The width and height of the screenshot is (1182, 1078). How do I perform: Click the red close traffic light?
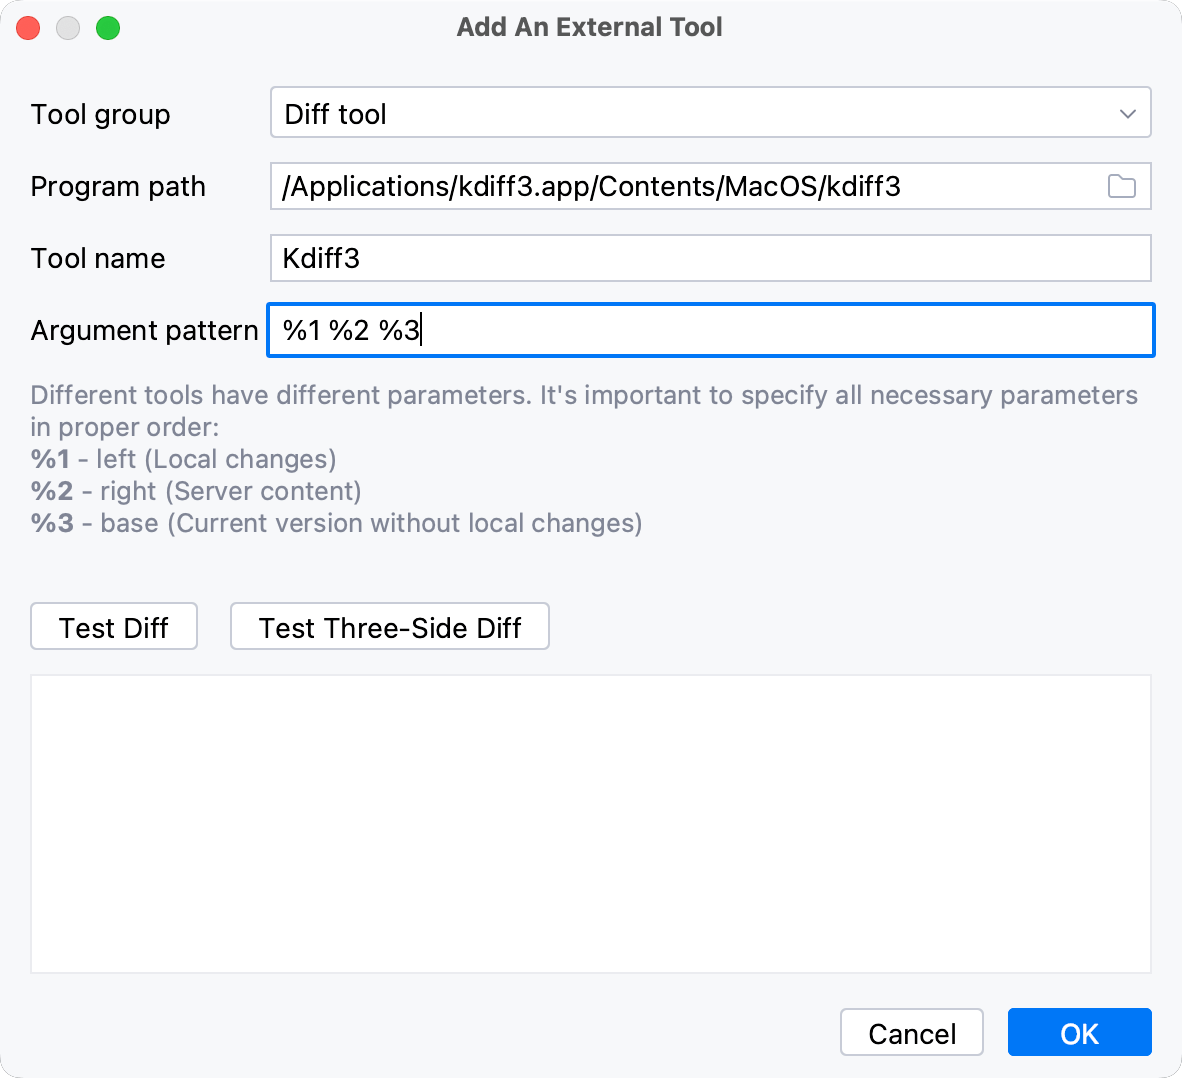click(28, 28)
